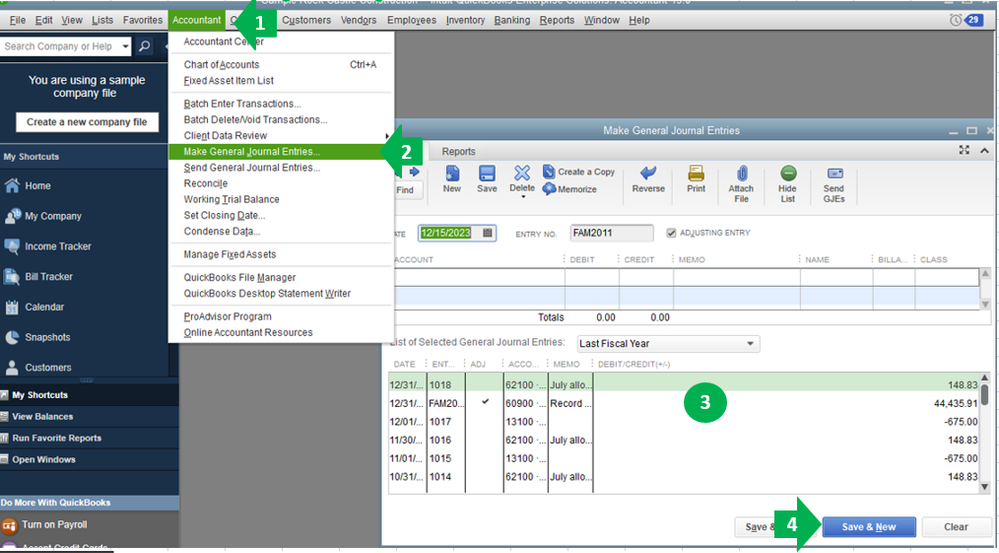The height and width of the screenshot is (553, 999).
Task: Choose Working Trial Balance from menu
Action: coord(231,199)
